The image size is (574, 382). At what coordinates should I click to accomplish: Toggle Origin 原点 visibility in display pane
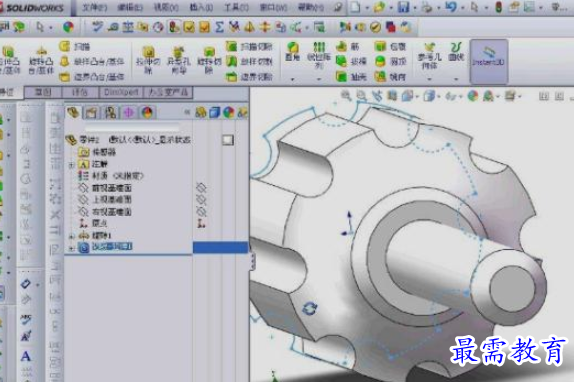pos(201,223)
